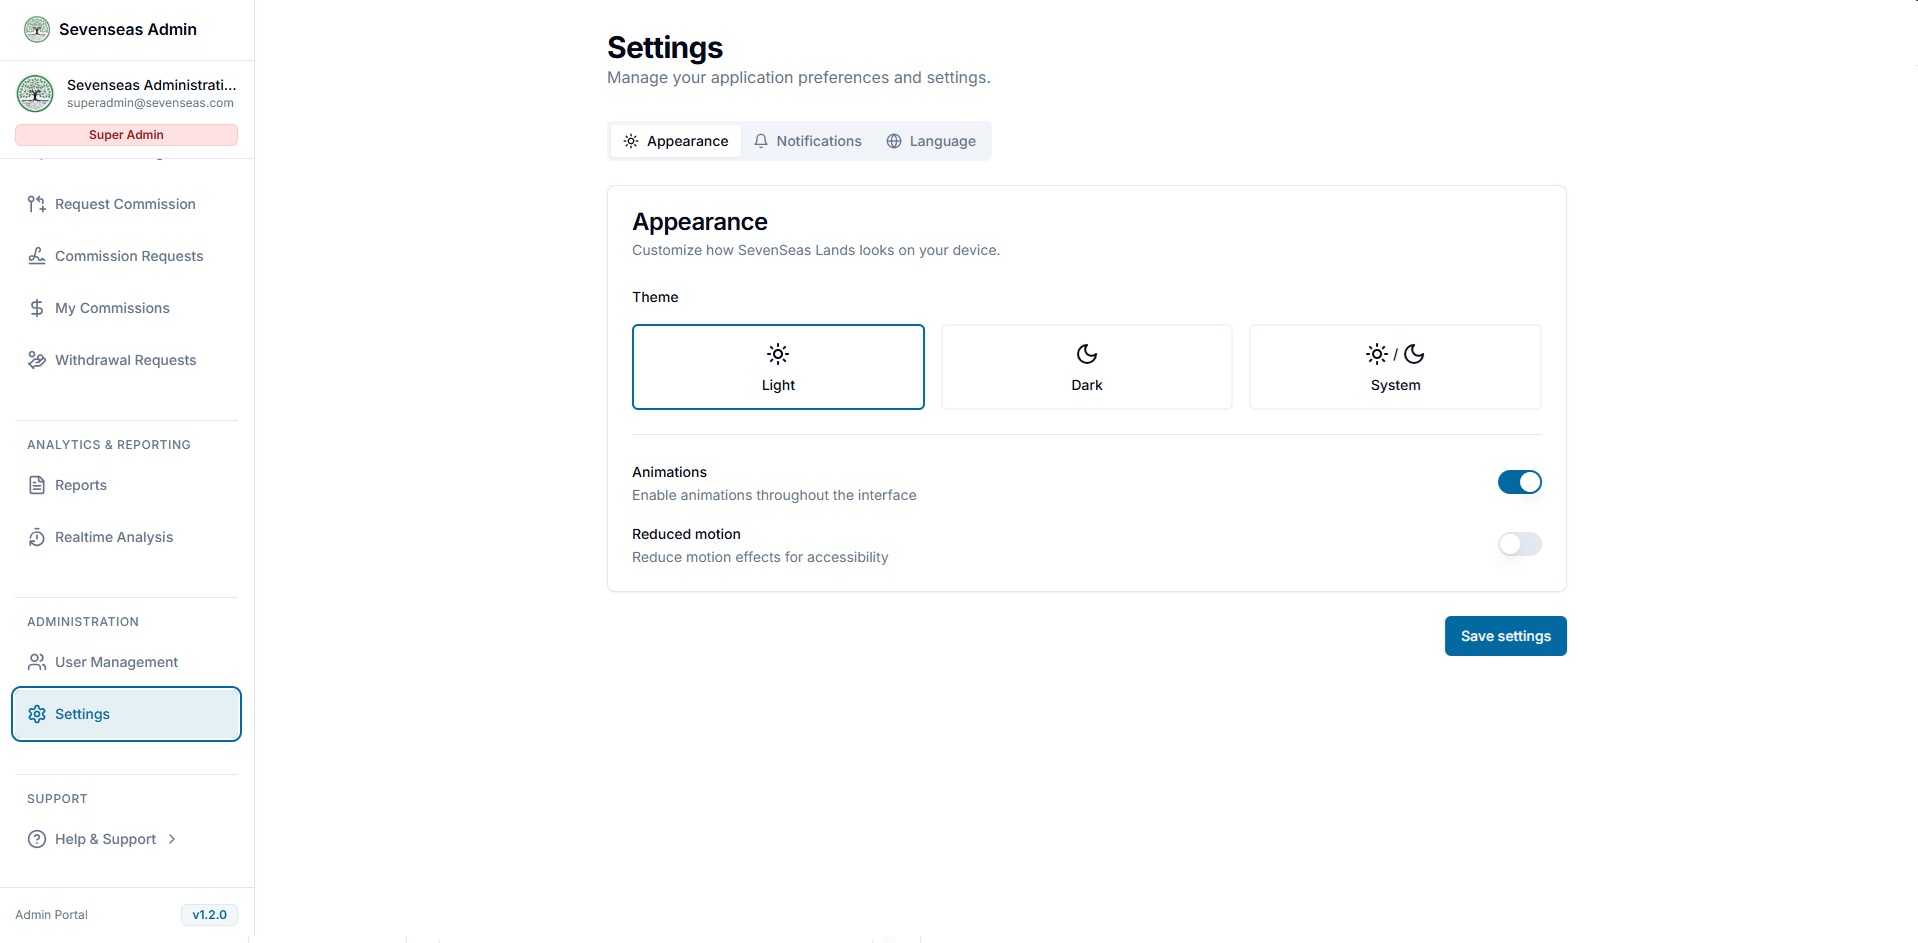Enable the Reduced motion toggle
The height and width of the screenshot is (943, 1918).
click(x=1519, y=544)
